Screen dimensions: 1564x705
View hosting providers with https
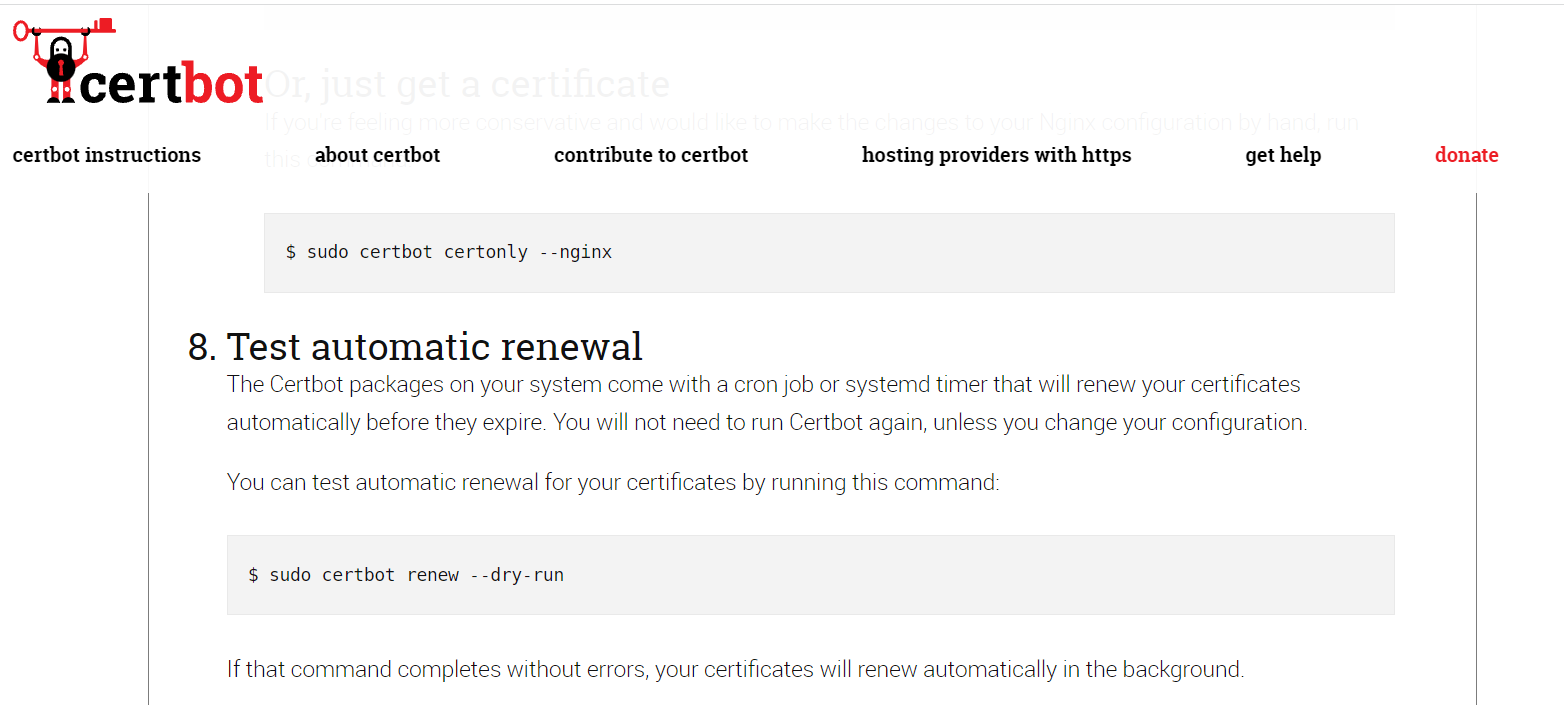coord(996,155)
